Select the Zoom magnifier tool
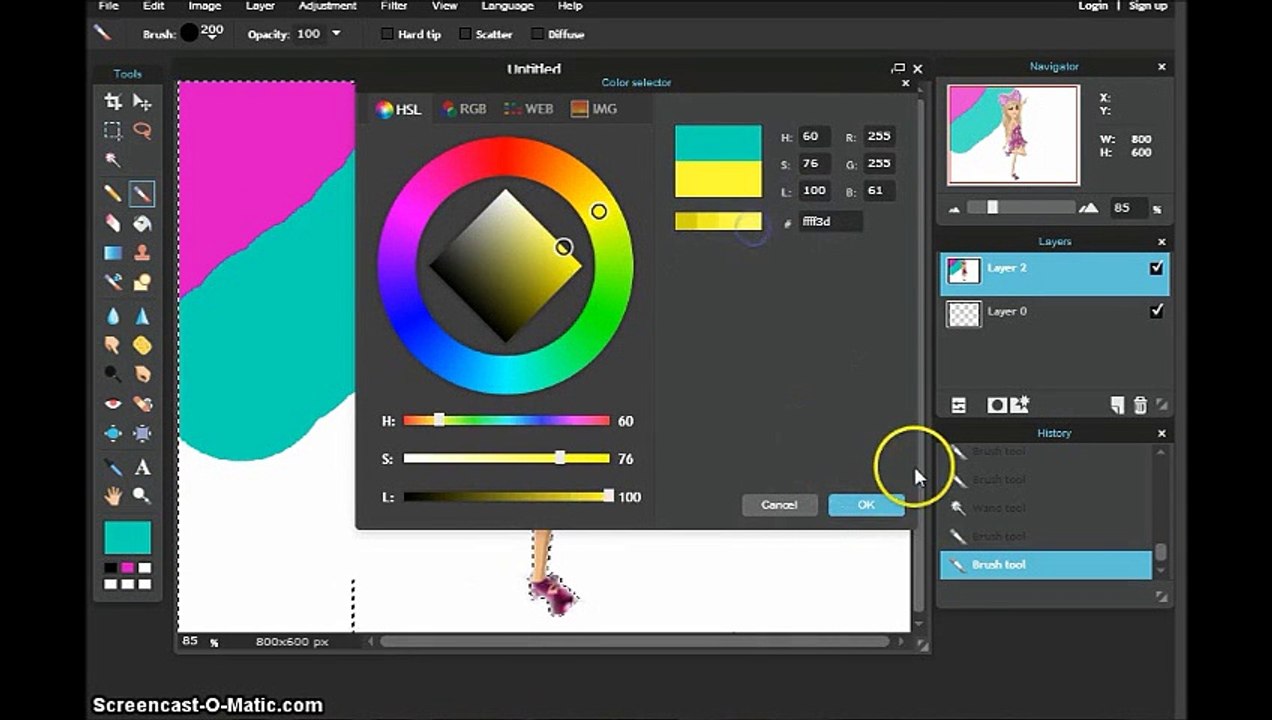 coord(142,496)
